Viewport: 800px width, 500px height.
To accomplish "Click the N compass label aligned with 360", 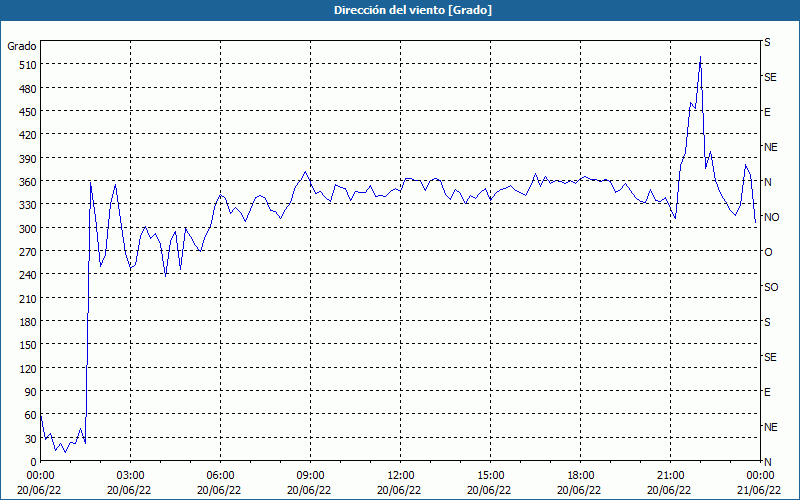I will click(x=767, y=182).
